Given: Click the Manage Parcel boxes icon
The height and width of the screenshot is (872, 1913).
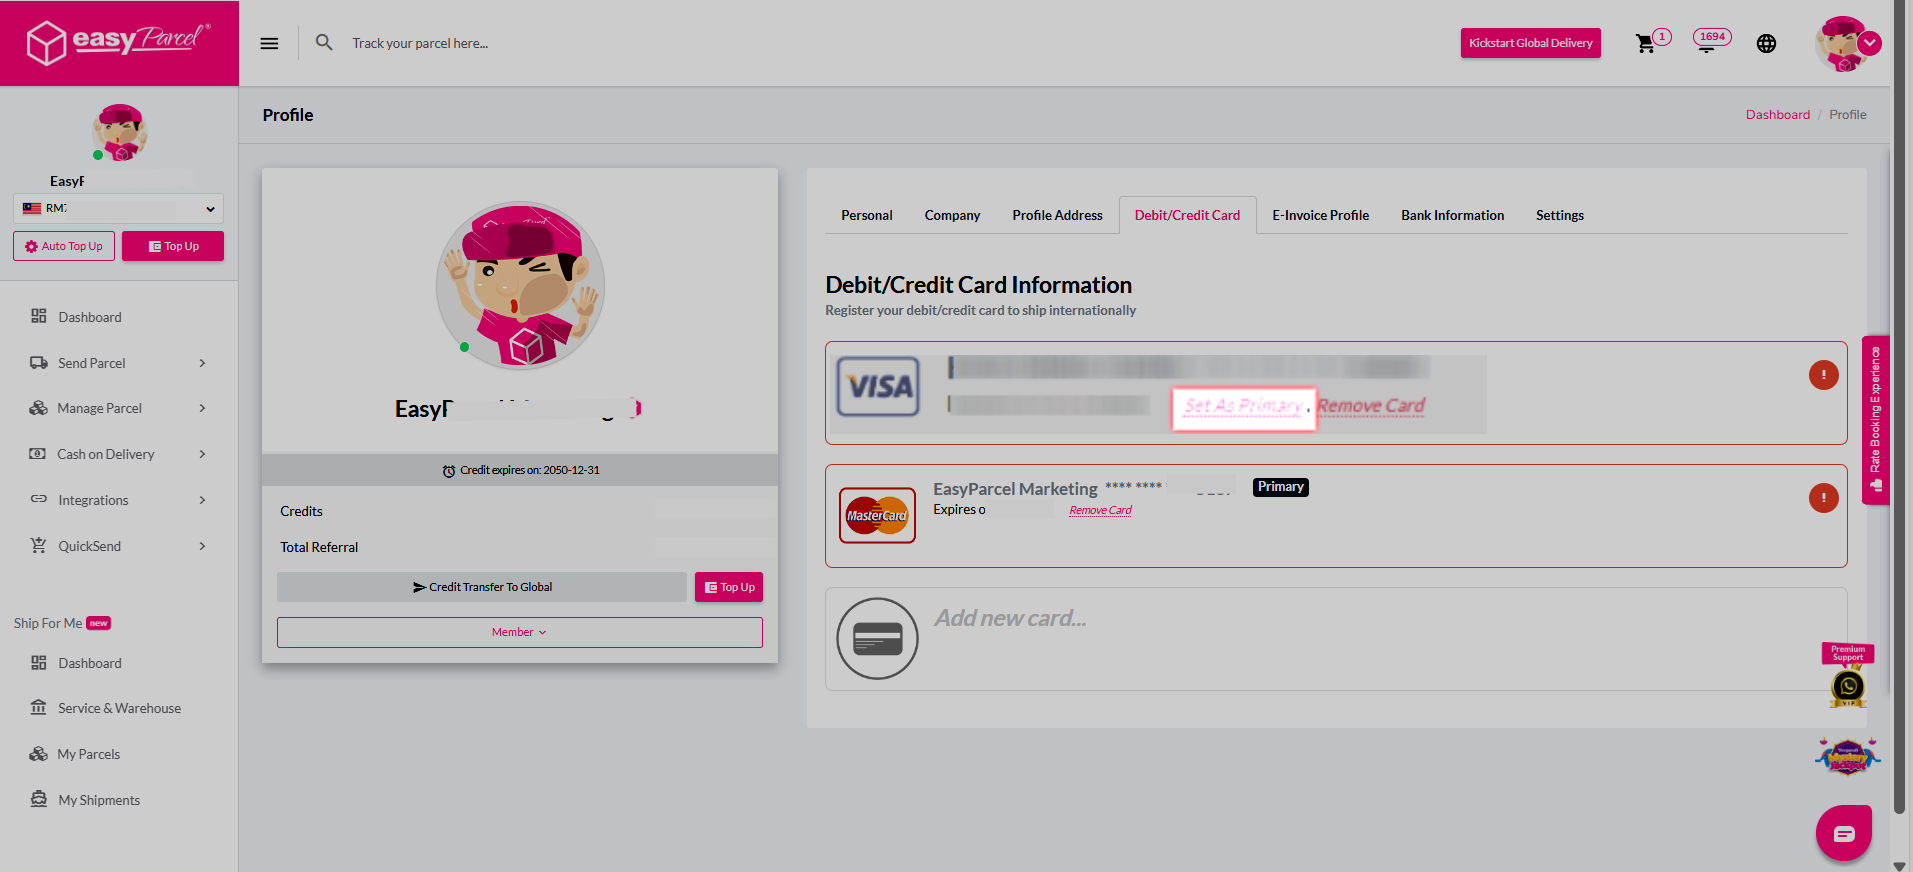Looking at the screenshot, I should point(39,408).
